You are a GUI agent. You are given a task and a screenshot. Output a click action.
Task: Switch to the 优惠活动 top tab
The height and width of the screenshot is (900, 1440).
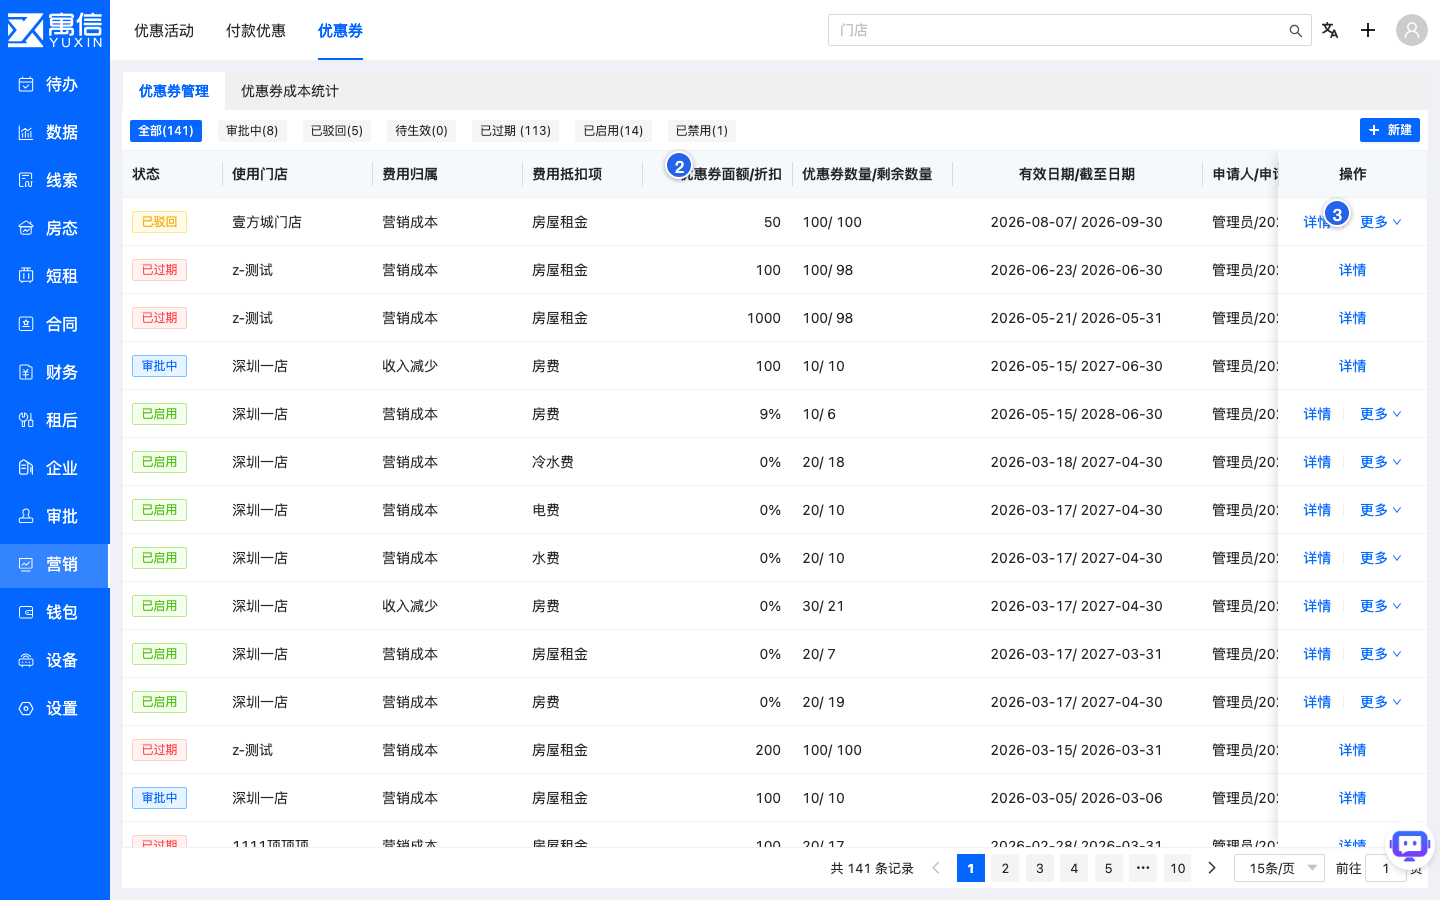click(164, 31)
